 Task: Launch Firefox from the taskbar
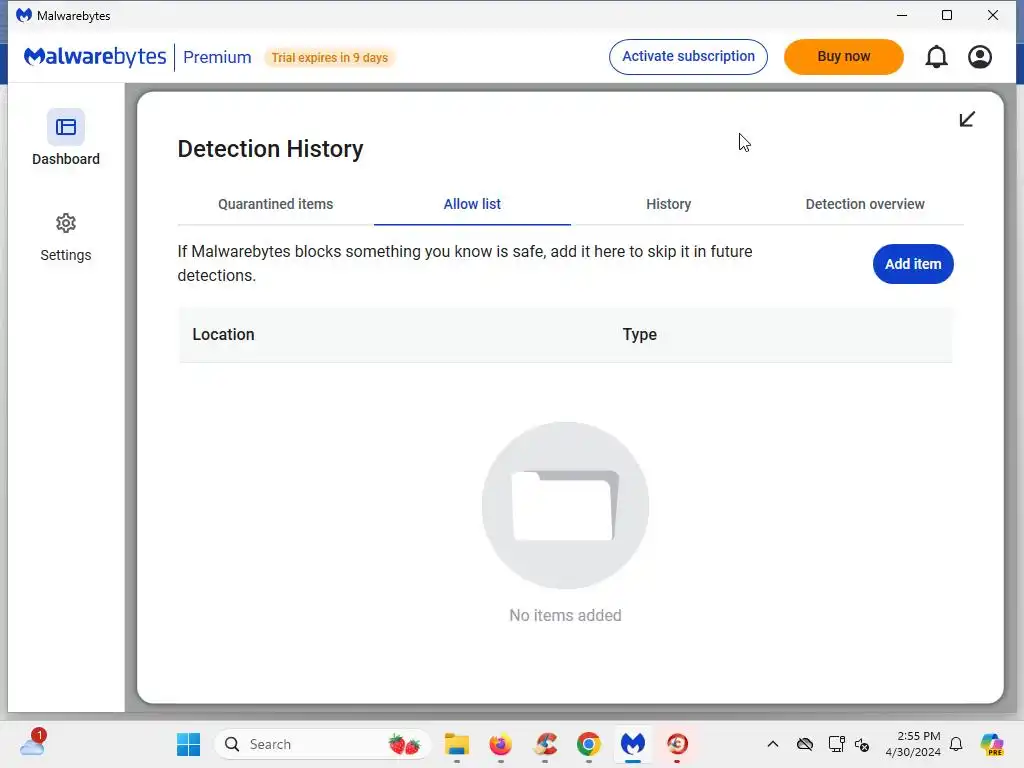501,744
